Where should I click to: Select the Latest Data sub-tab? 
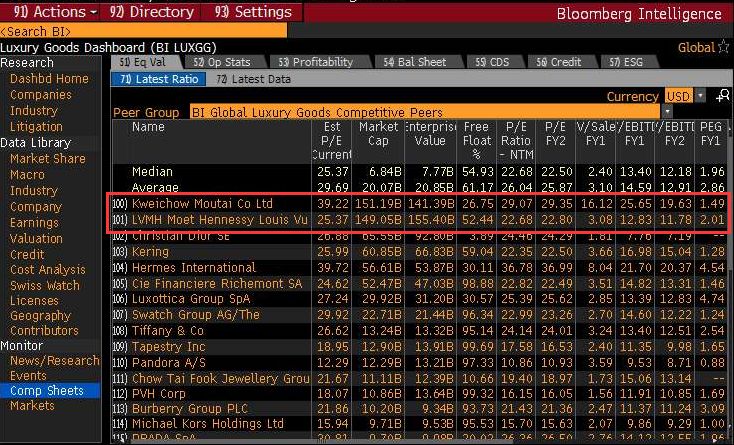click(x=254, y=79)
